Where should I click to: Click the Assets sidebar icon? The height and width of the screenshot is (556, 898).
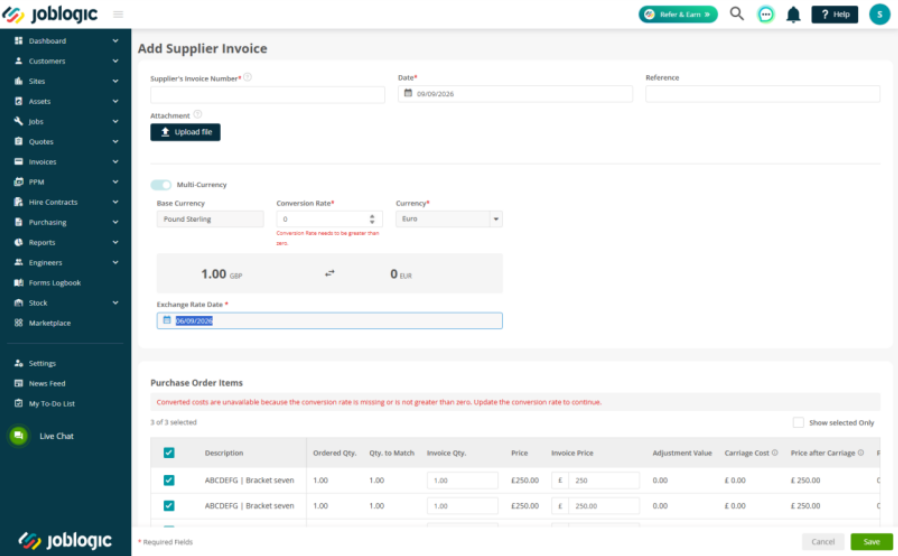pyautogui.click(x=18, y=101)
